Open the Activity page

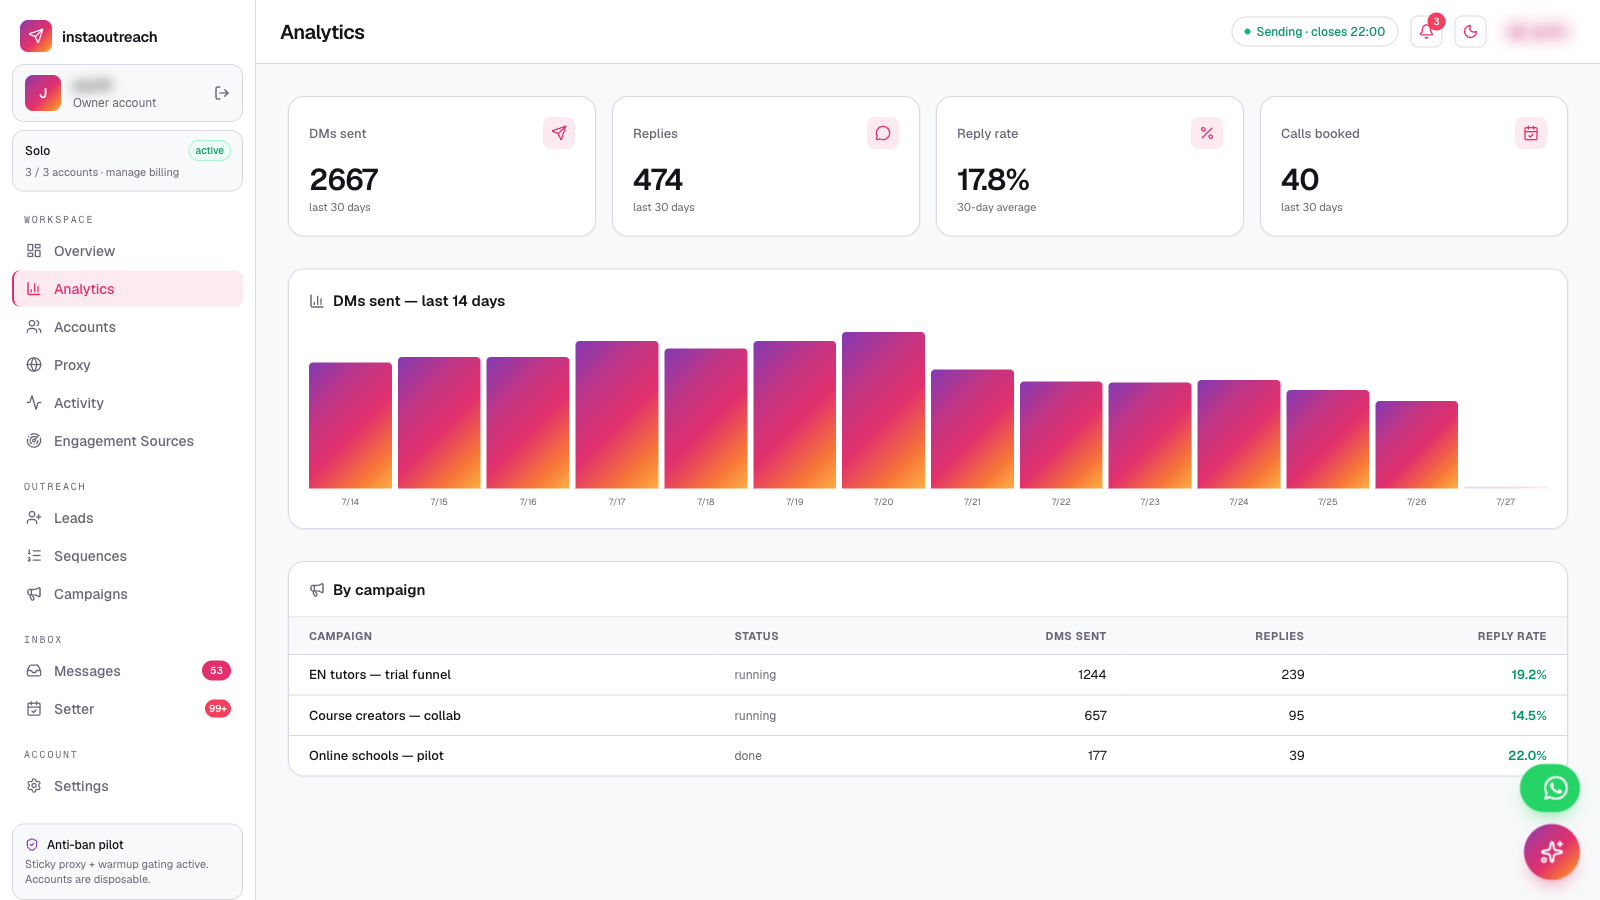click(x=127, y=403)
